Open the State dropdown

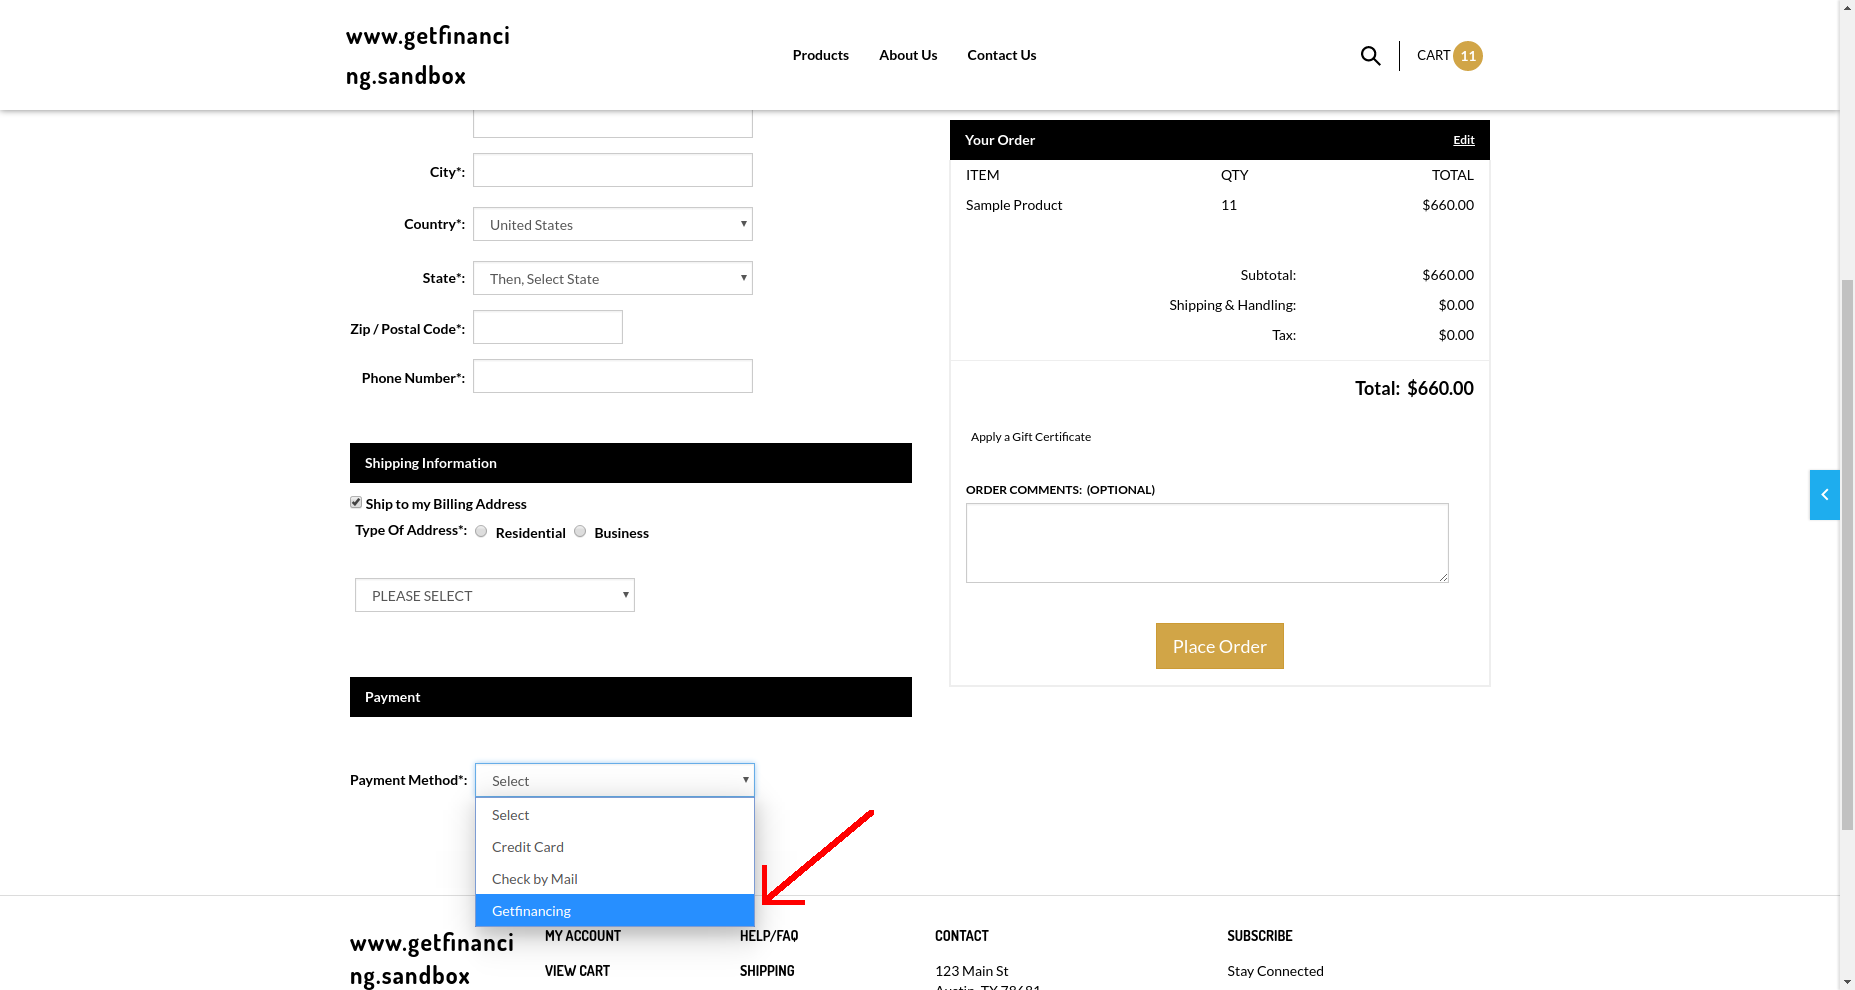(x=613, y=278)
